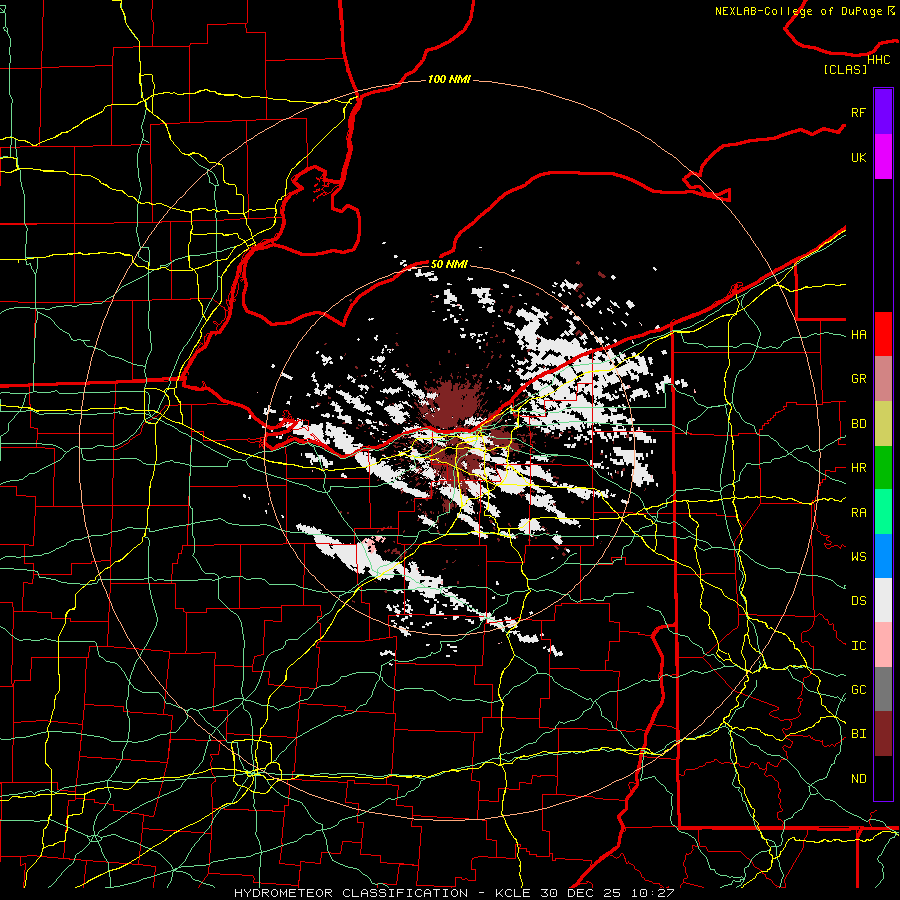This screenshot has height=900, width=900.
Task: Click the WS wet snow blue swatch
Action: click(883, 556)
